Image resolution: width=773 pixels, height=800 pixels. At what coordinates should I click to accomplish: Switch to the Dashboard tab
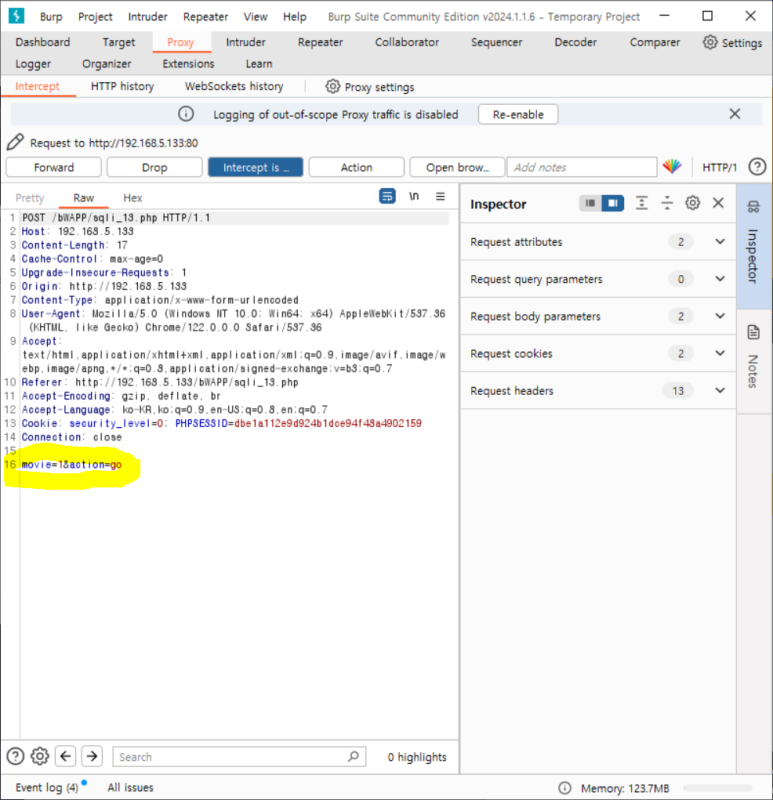point(43,42)
